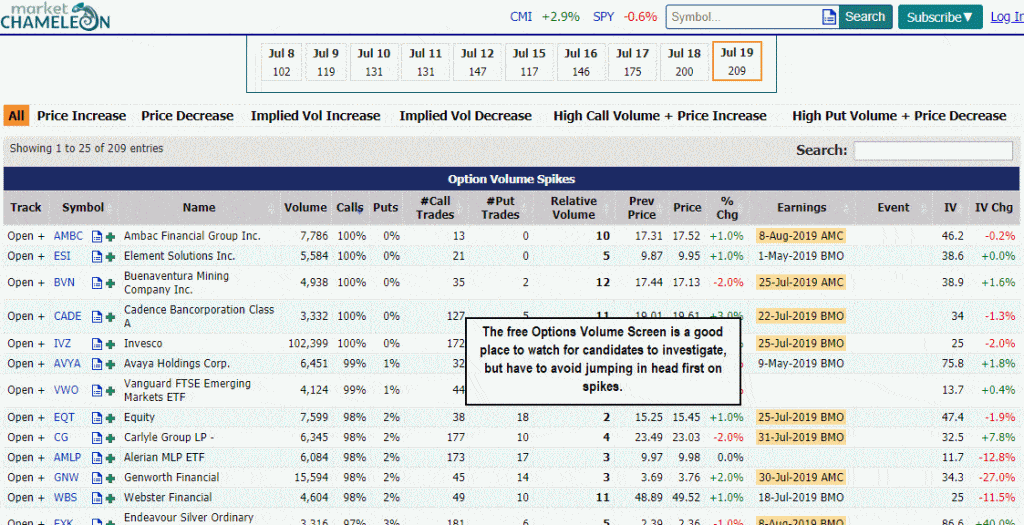Filter by Price Increase
The width and height of the screenshot is (1024, 525).
tap(81, 116)
